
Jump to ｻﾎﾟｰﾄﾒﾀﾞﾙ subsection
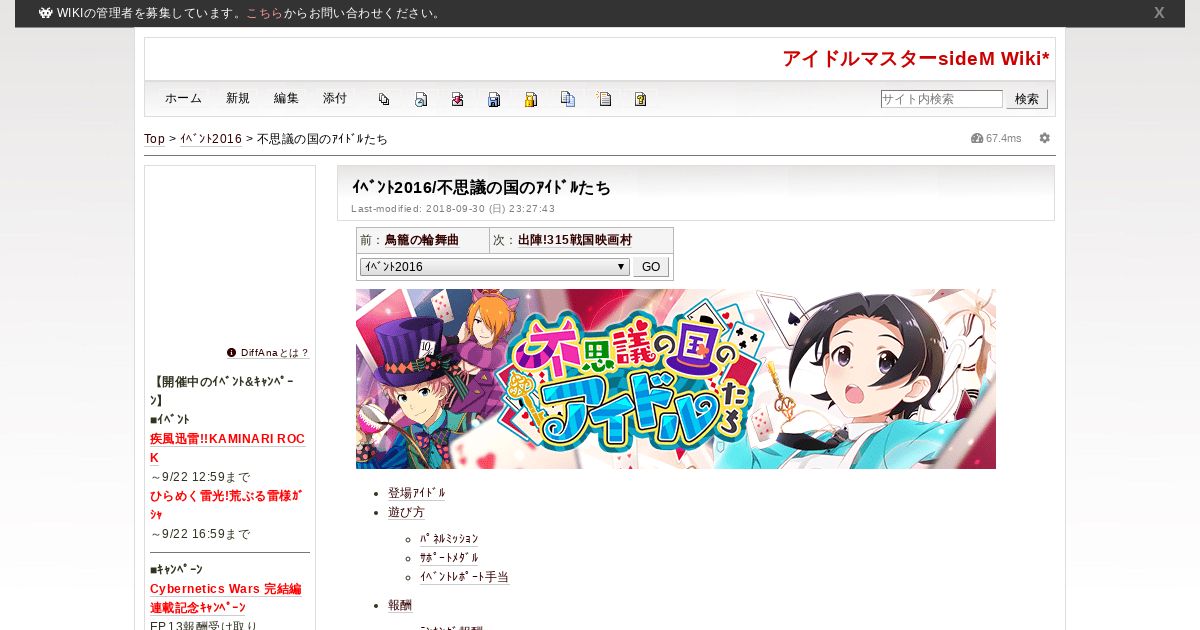[x=449, y=558]
